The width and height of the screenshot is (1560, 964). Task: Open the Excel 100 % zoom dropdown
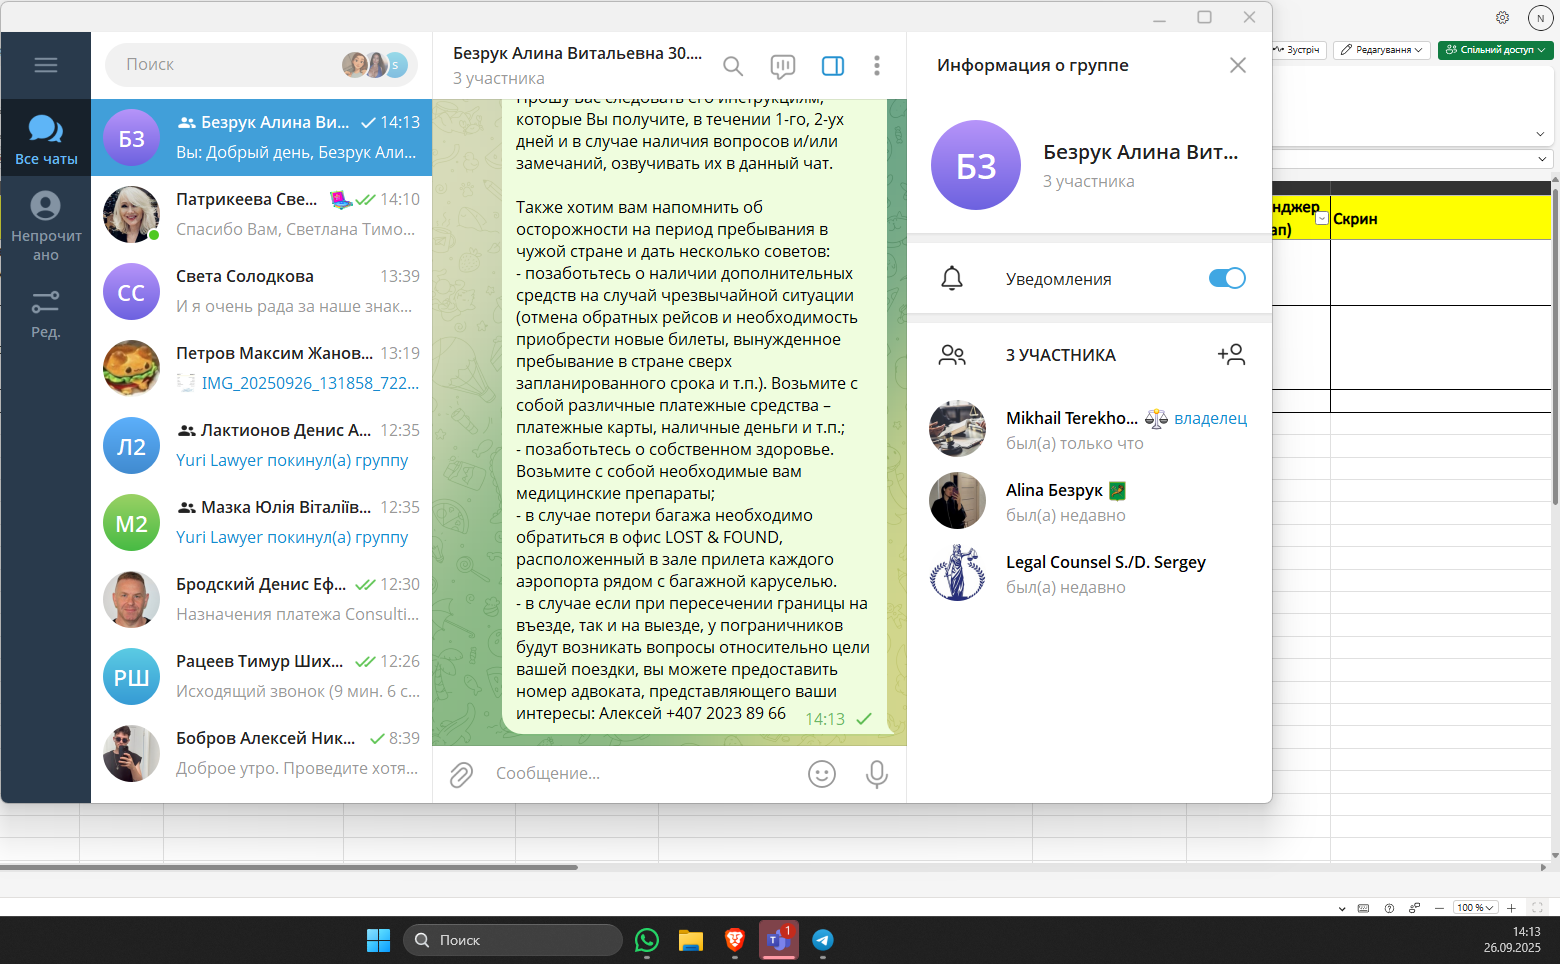click(1476, 908)
